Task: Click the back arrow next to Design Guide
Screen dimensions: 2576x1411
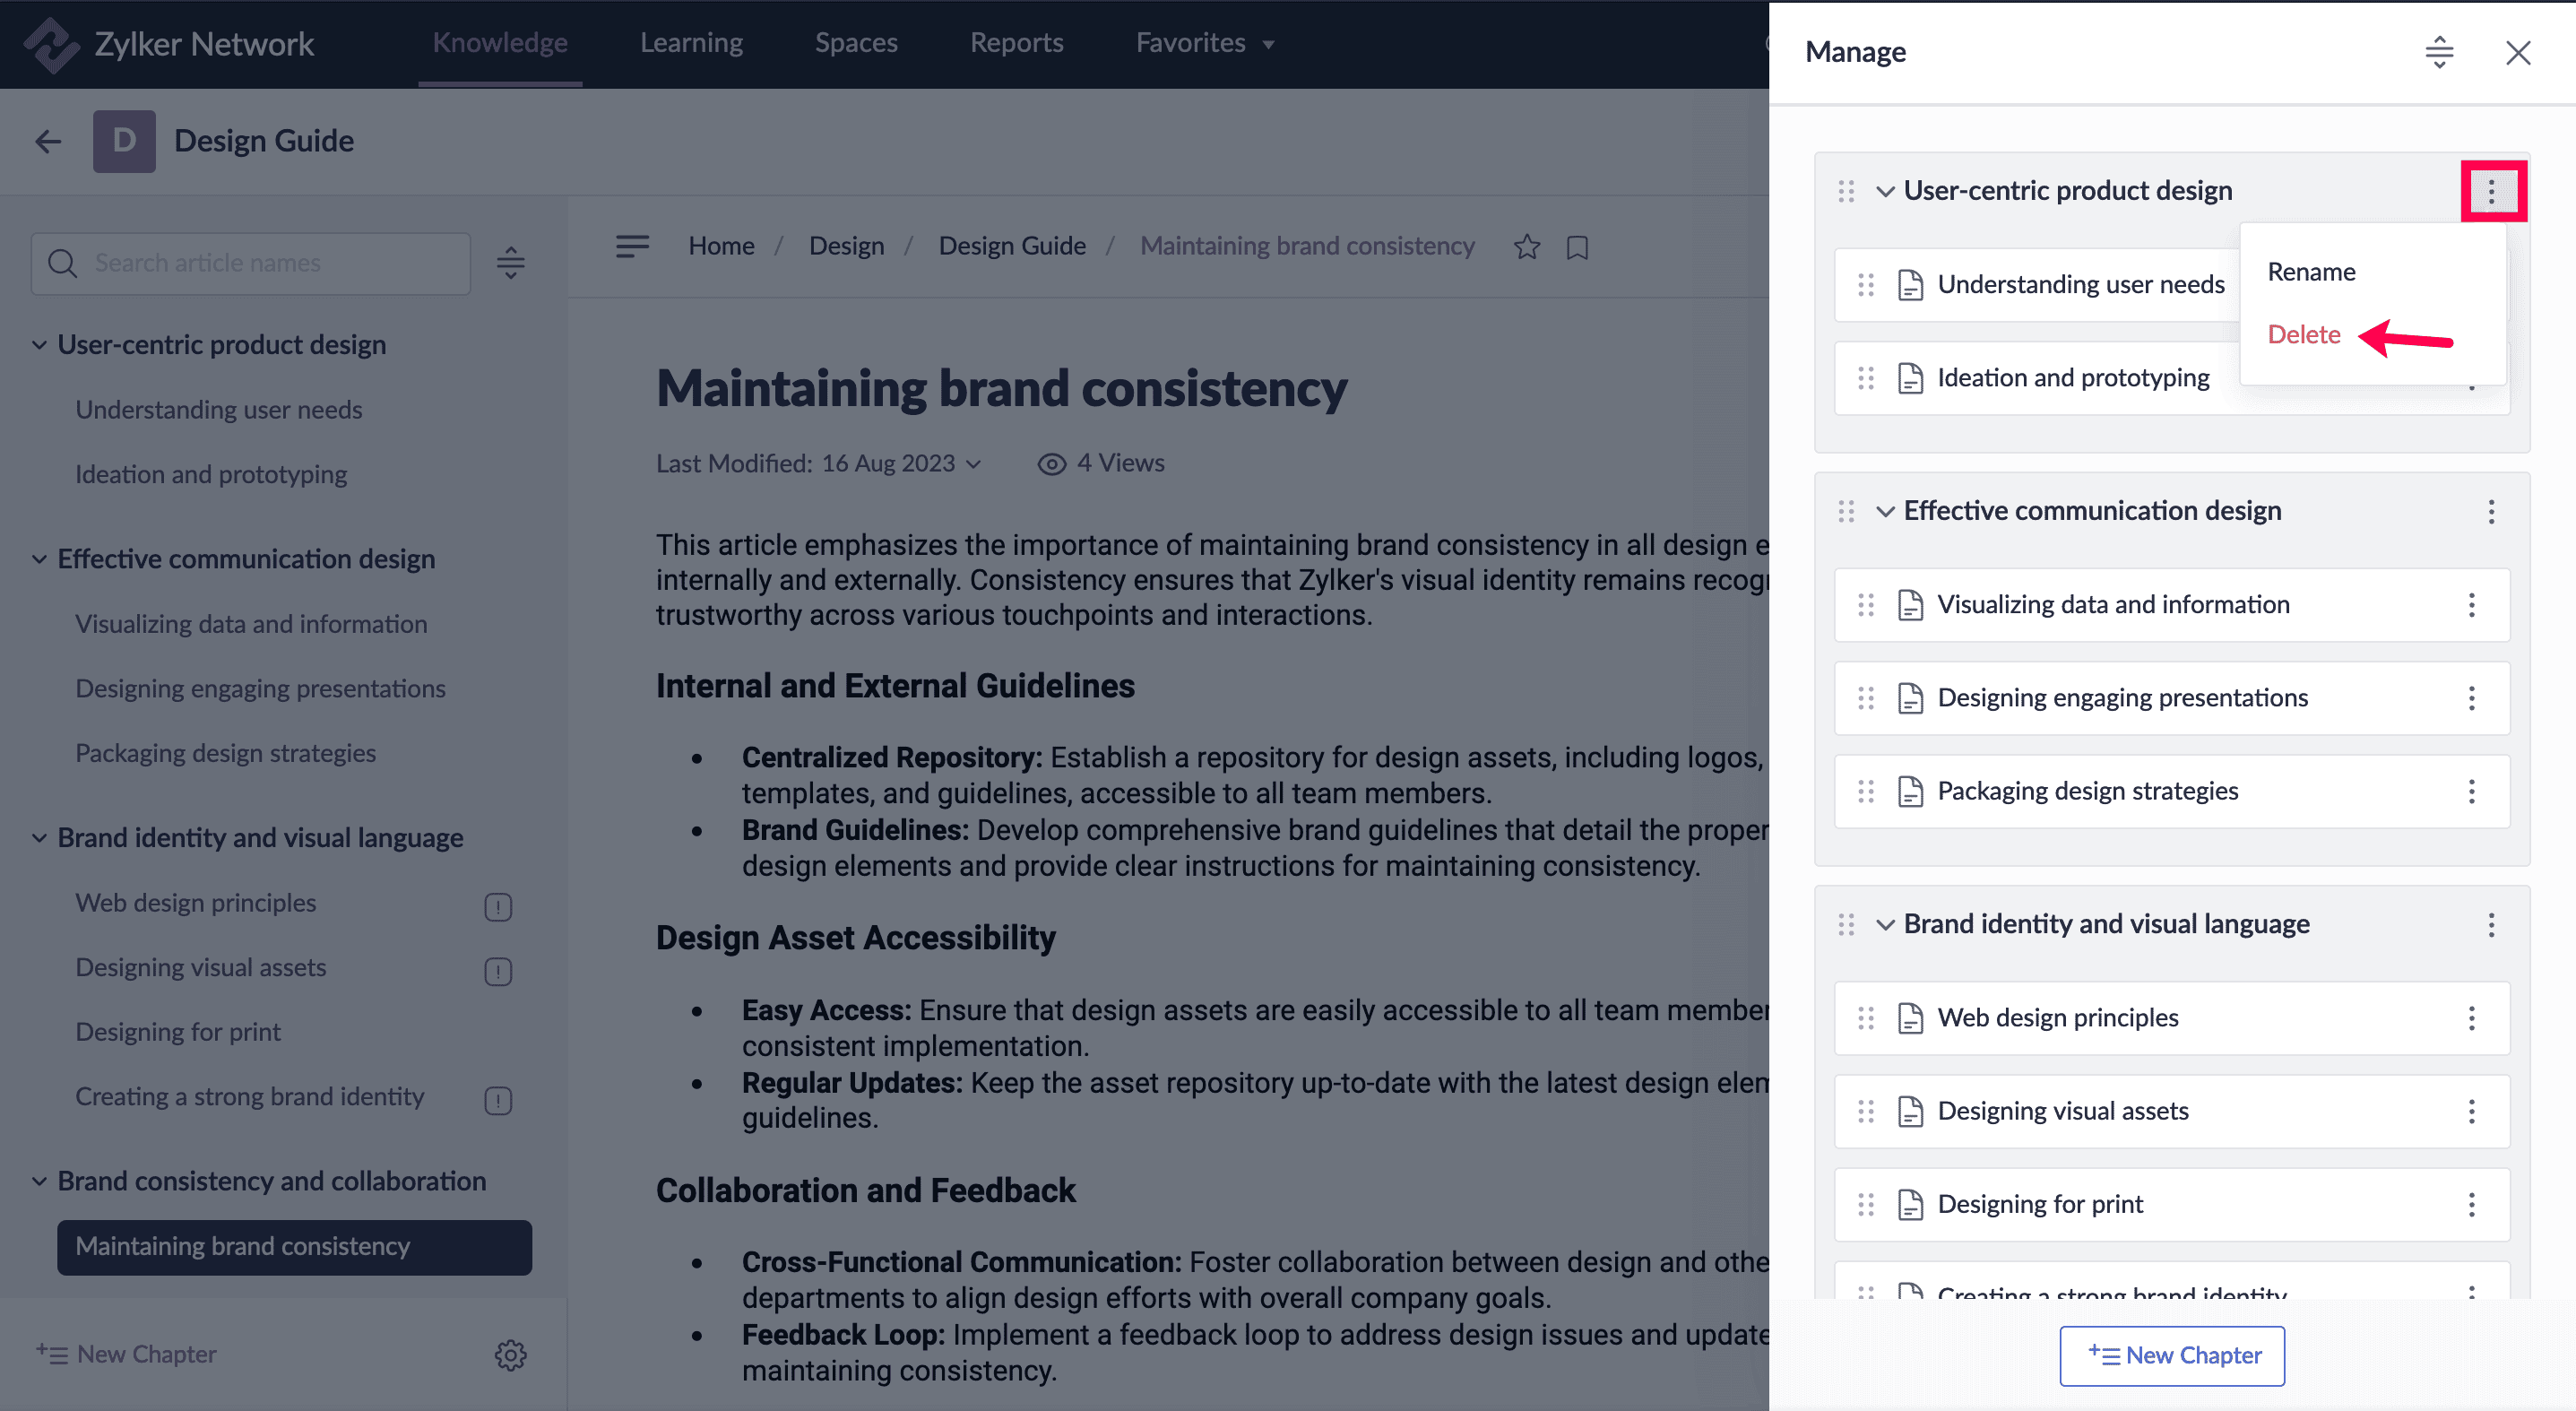Action: [x=48, y=141]
